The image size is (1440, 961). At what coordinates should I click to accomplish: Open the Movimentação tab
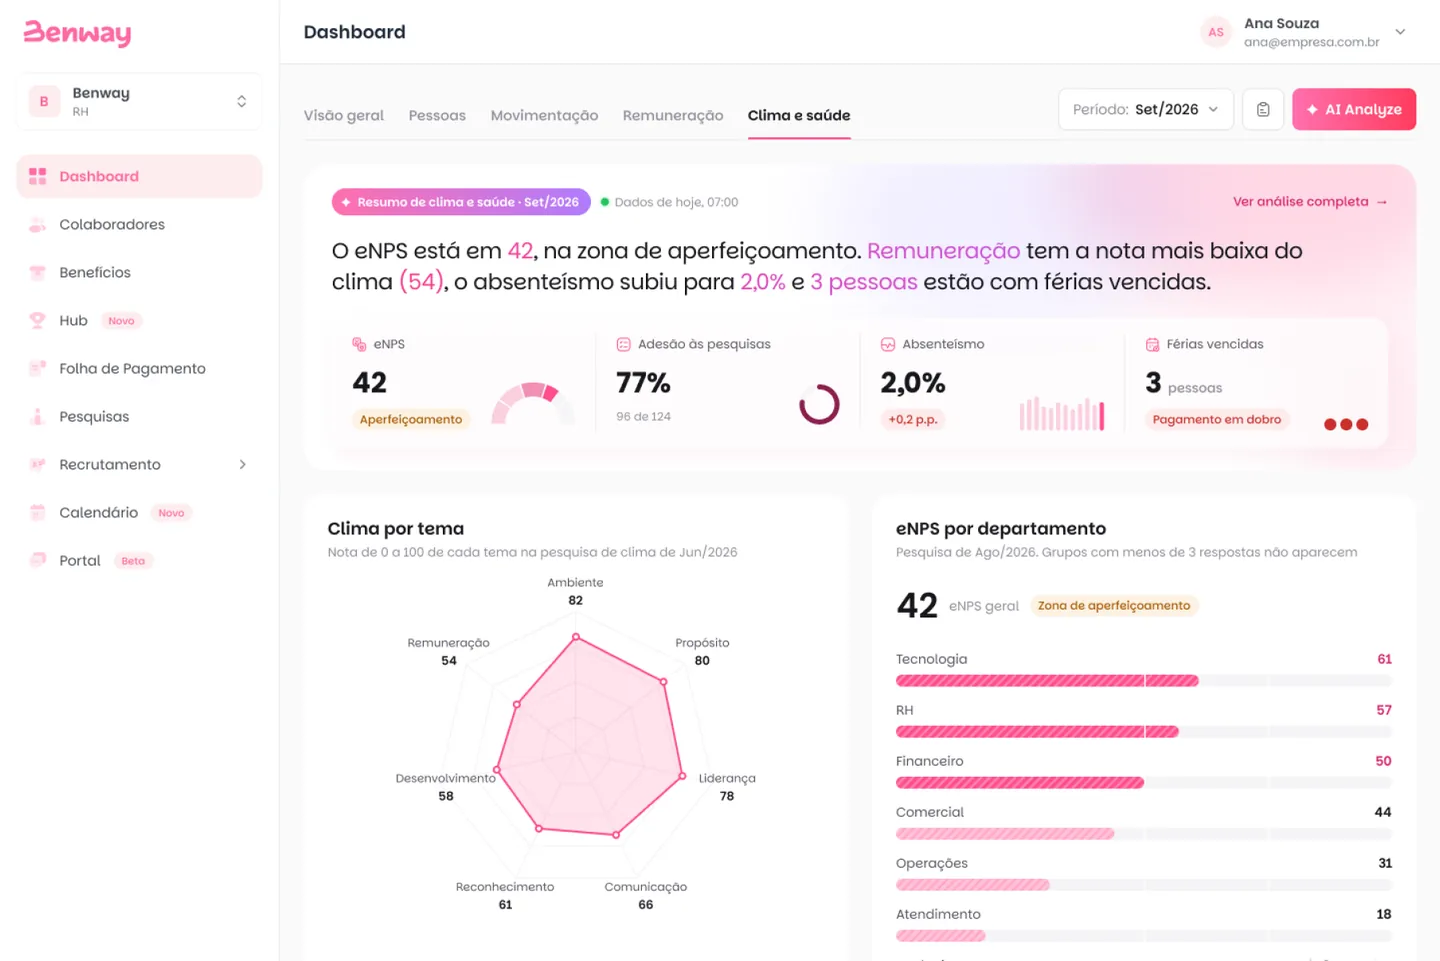[544, 115]
